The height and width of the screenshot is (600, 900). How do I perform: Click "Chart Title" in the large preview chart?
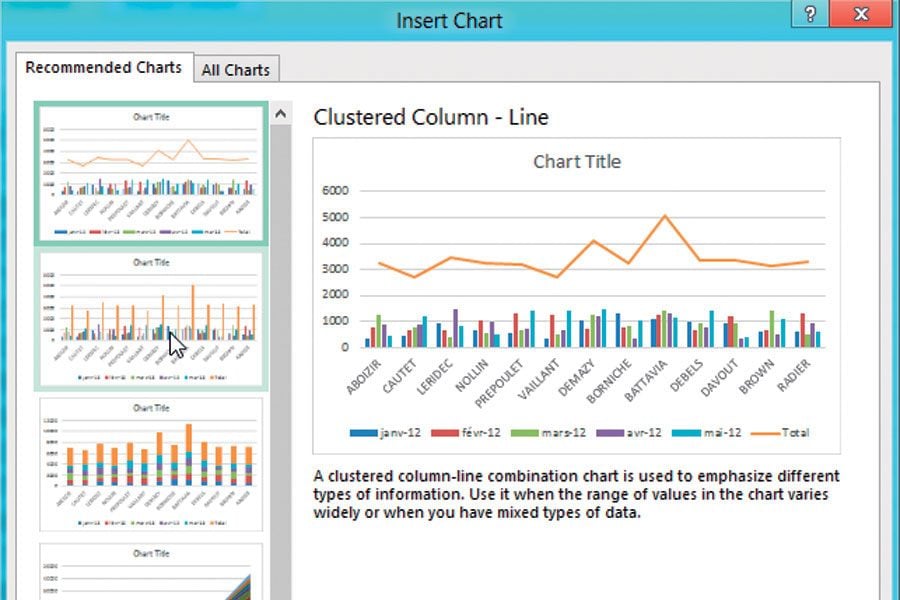point(577,161)
